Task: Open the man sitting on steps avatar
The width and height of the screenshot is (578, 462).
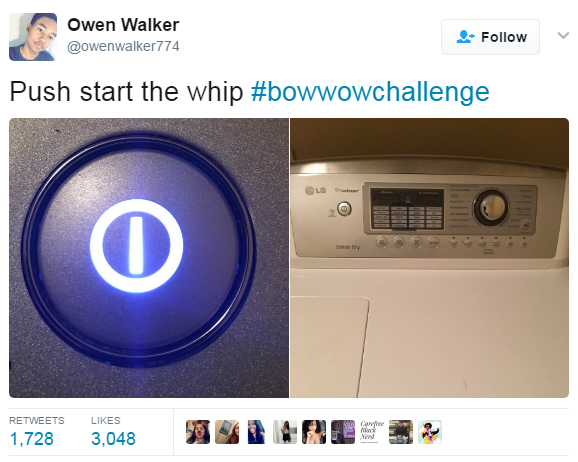Action: [401, 432]
